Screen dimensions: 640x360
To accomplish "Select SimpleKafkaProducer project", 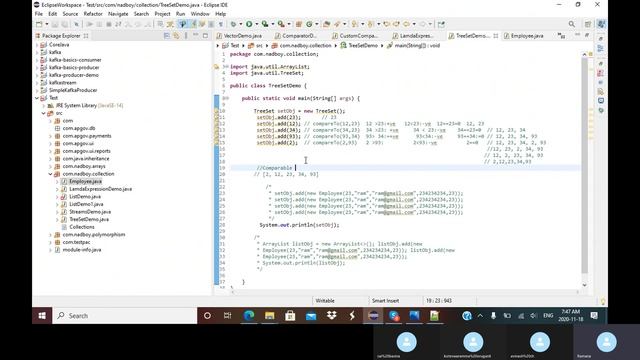I will [73, 90].
